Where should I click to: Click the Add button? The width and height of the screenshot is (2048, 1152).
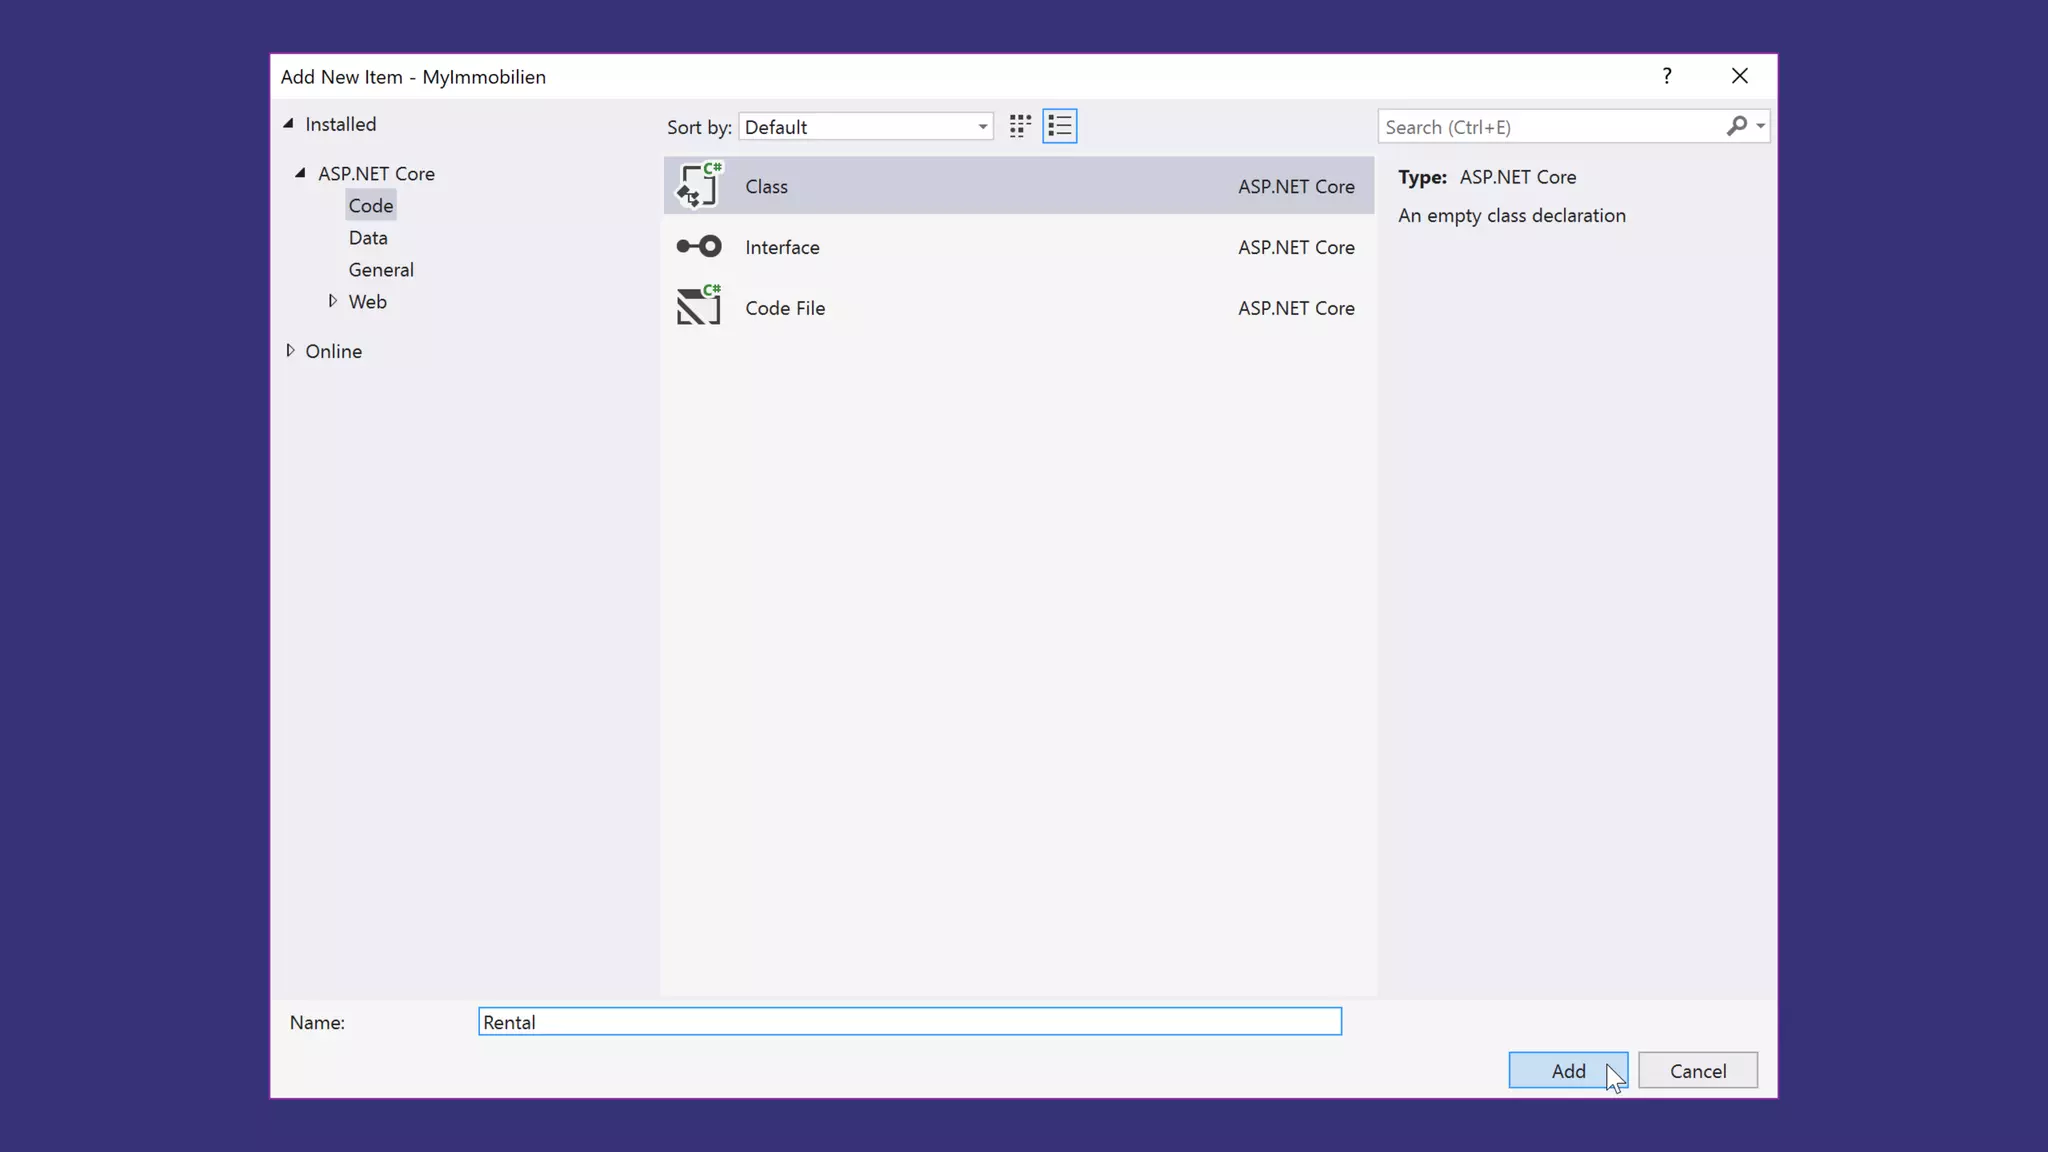1567,1070
